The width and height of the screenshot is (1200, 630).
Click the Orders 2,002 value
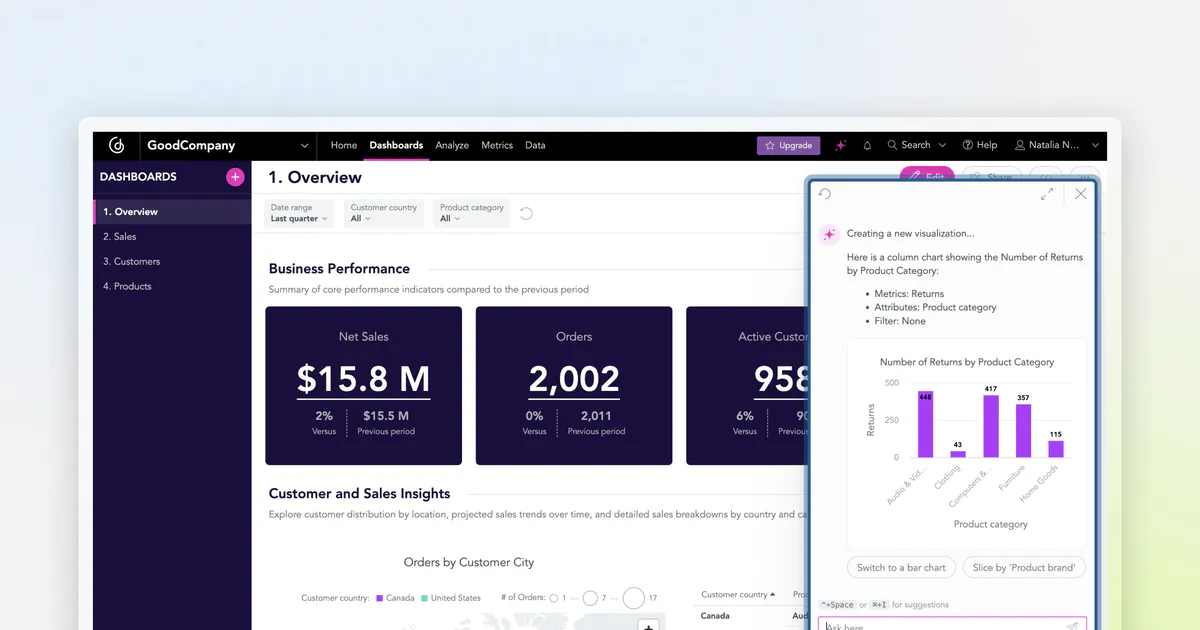point(574,379)
